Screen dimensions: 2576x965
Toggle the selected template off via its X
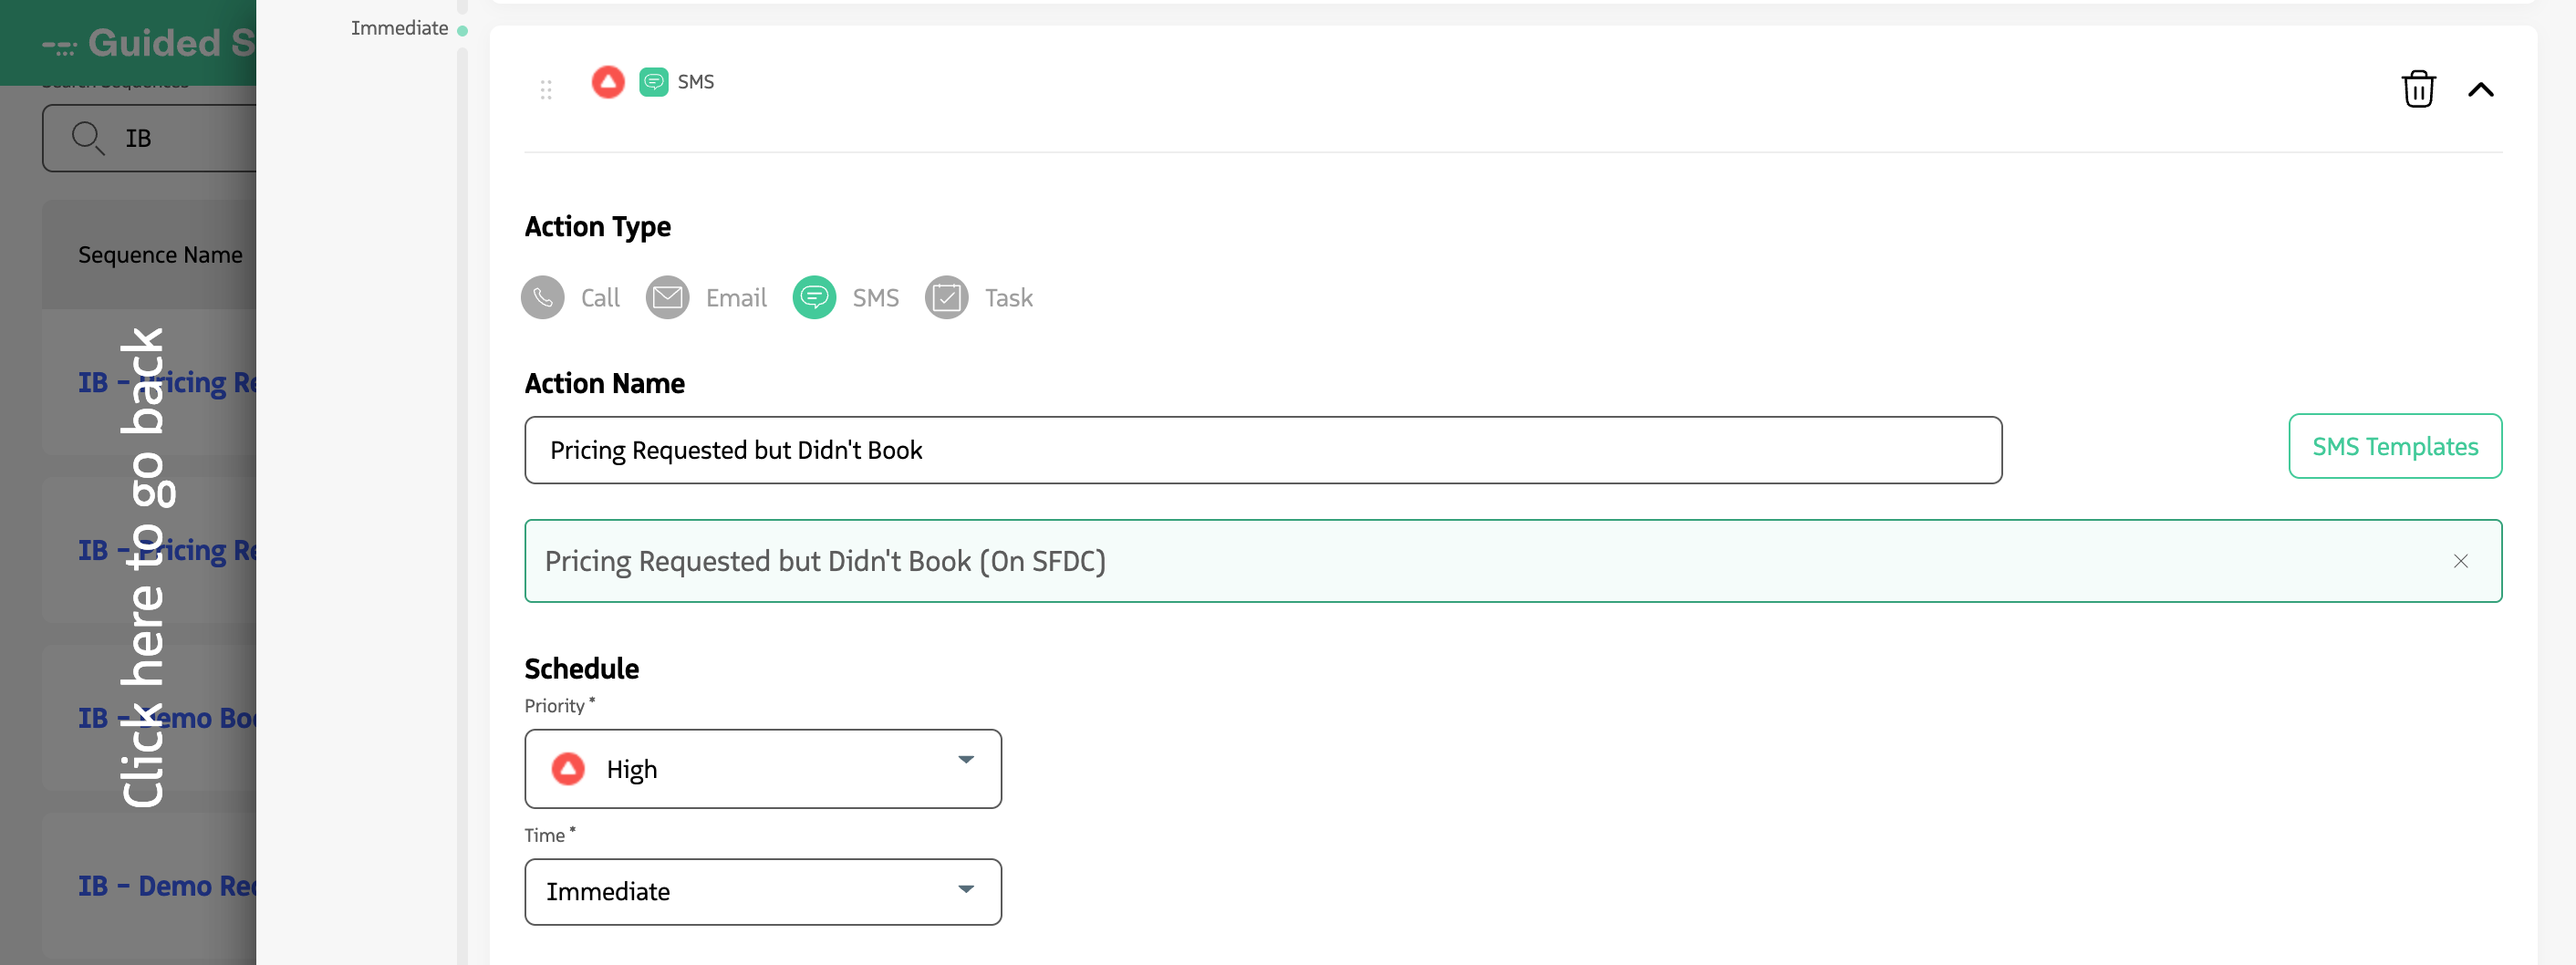[x=2462, y=561]
